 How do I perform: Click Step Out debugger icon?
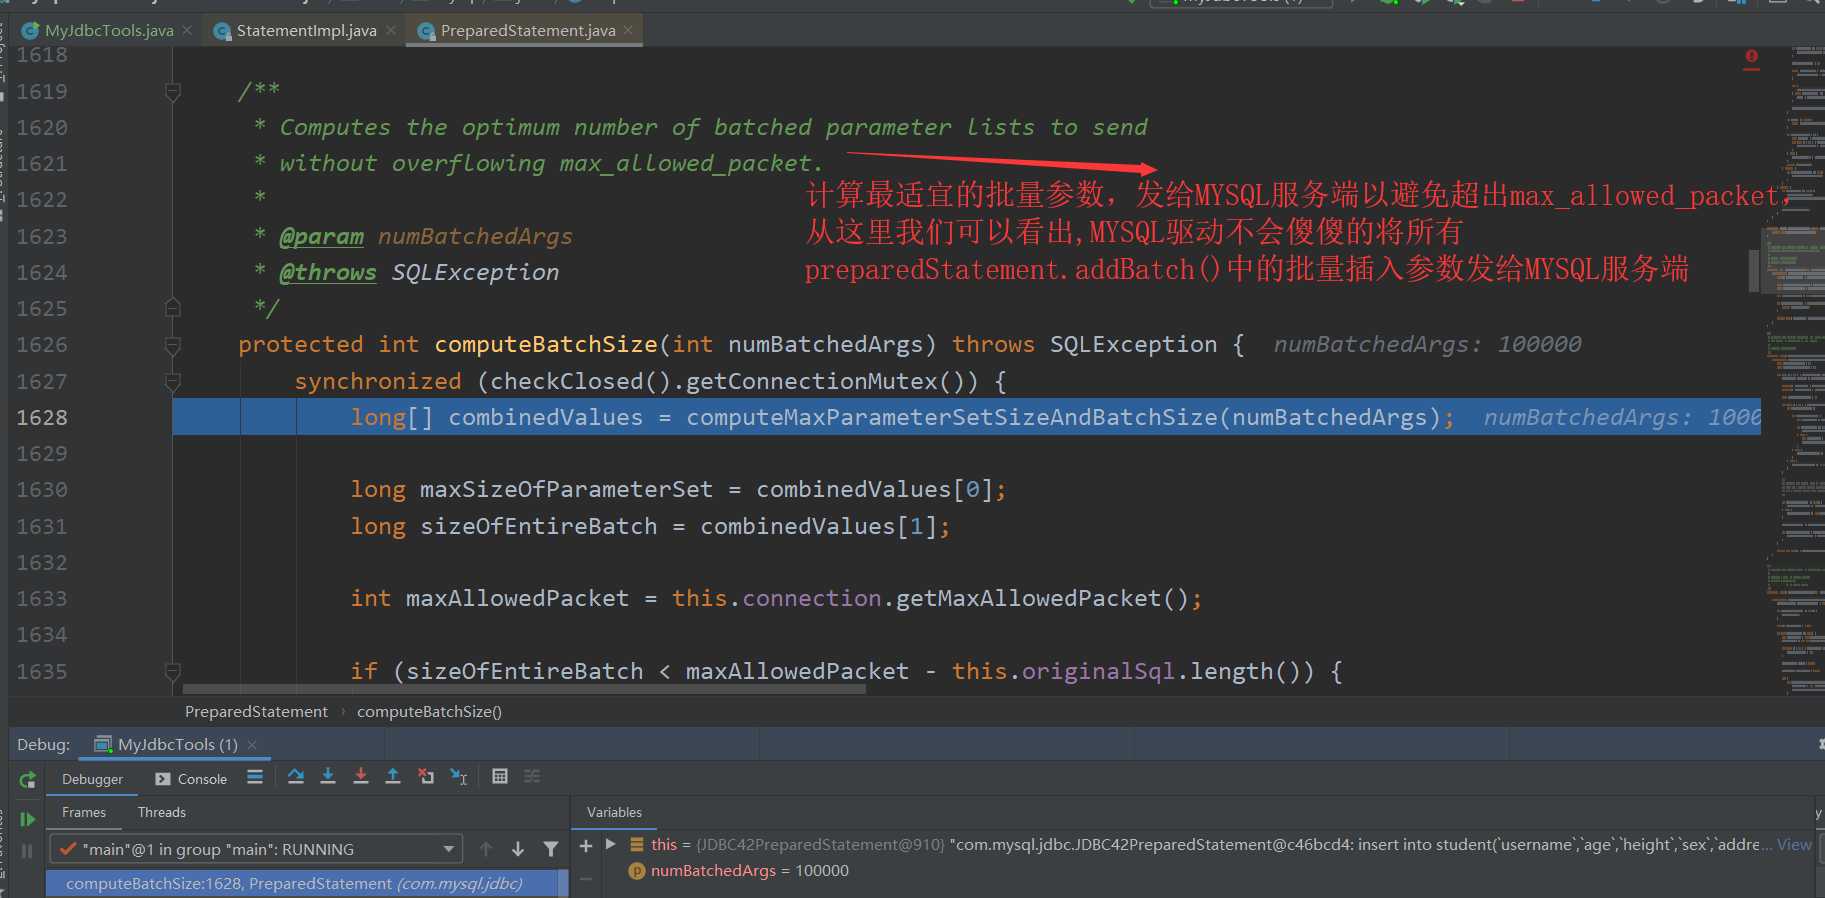pos(393,777)
